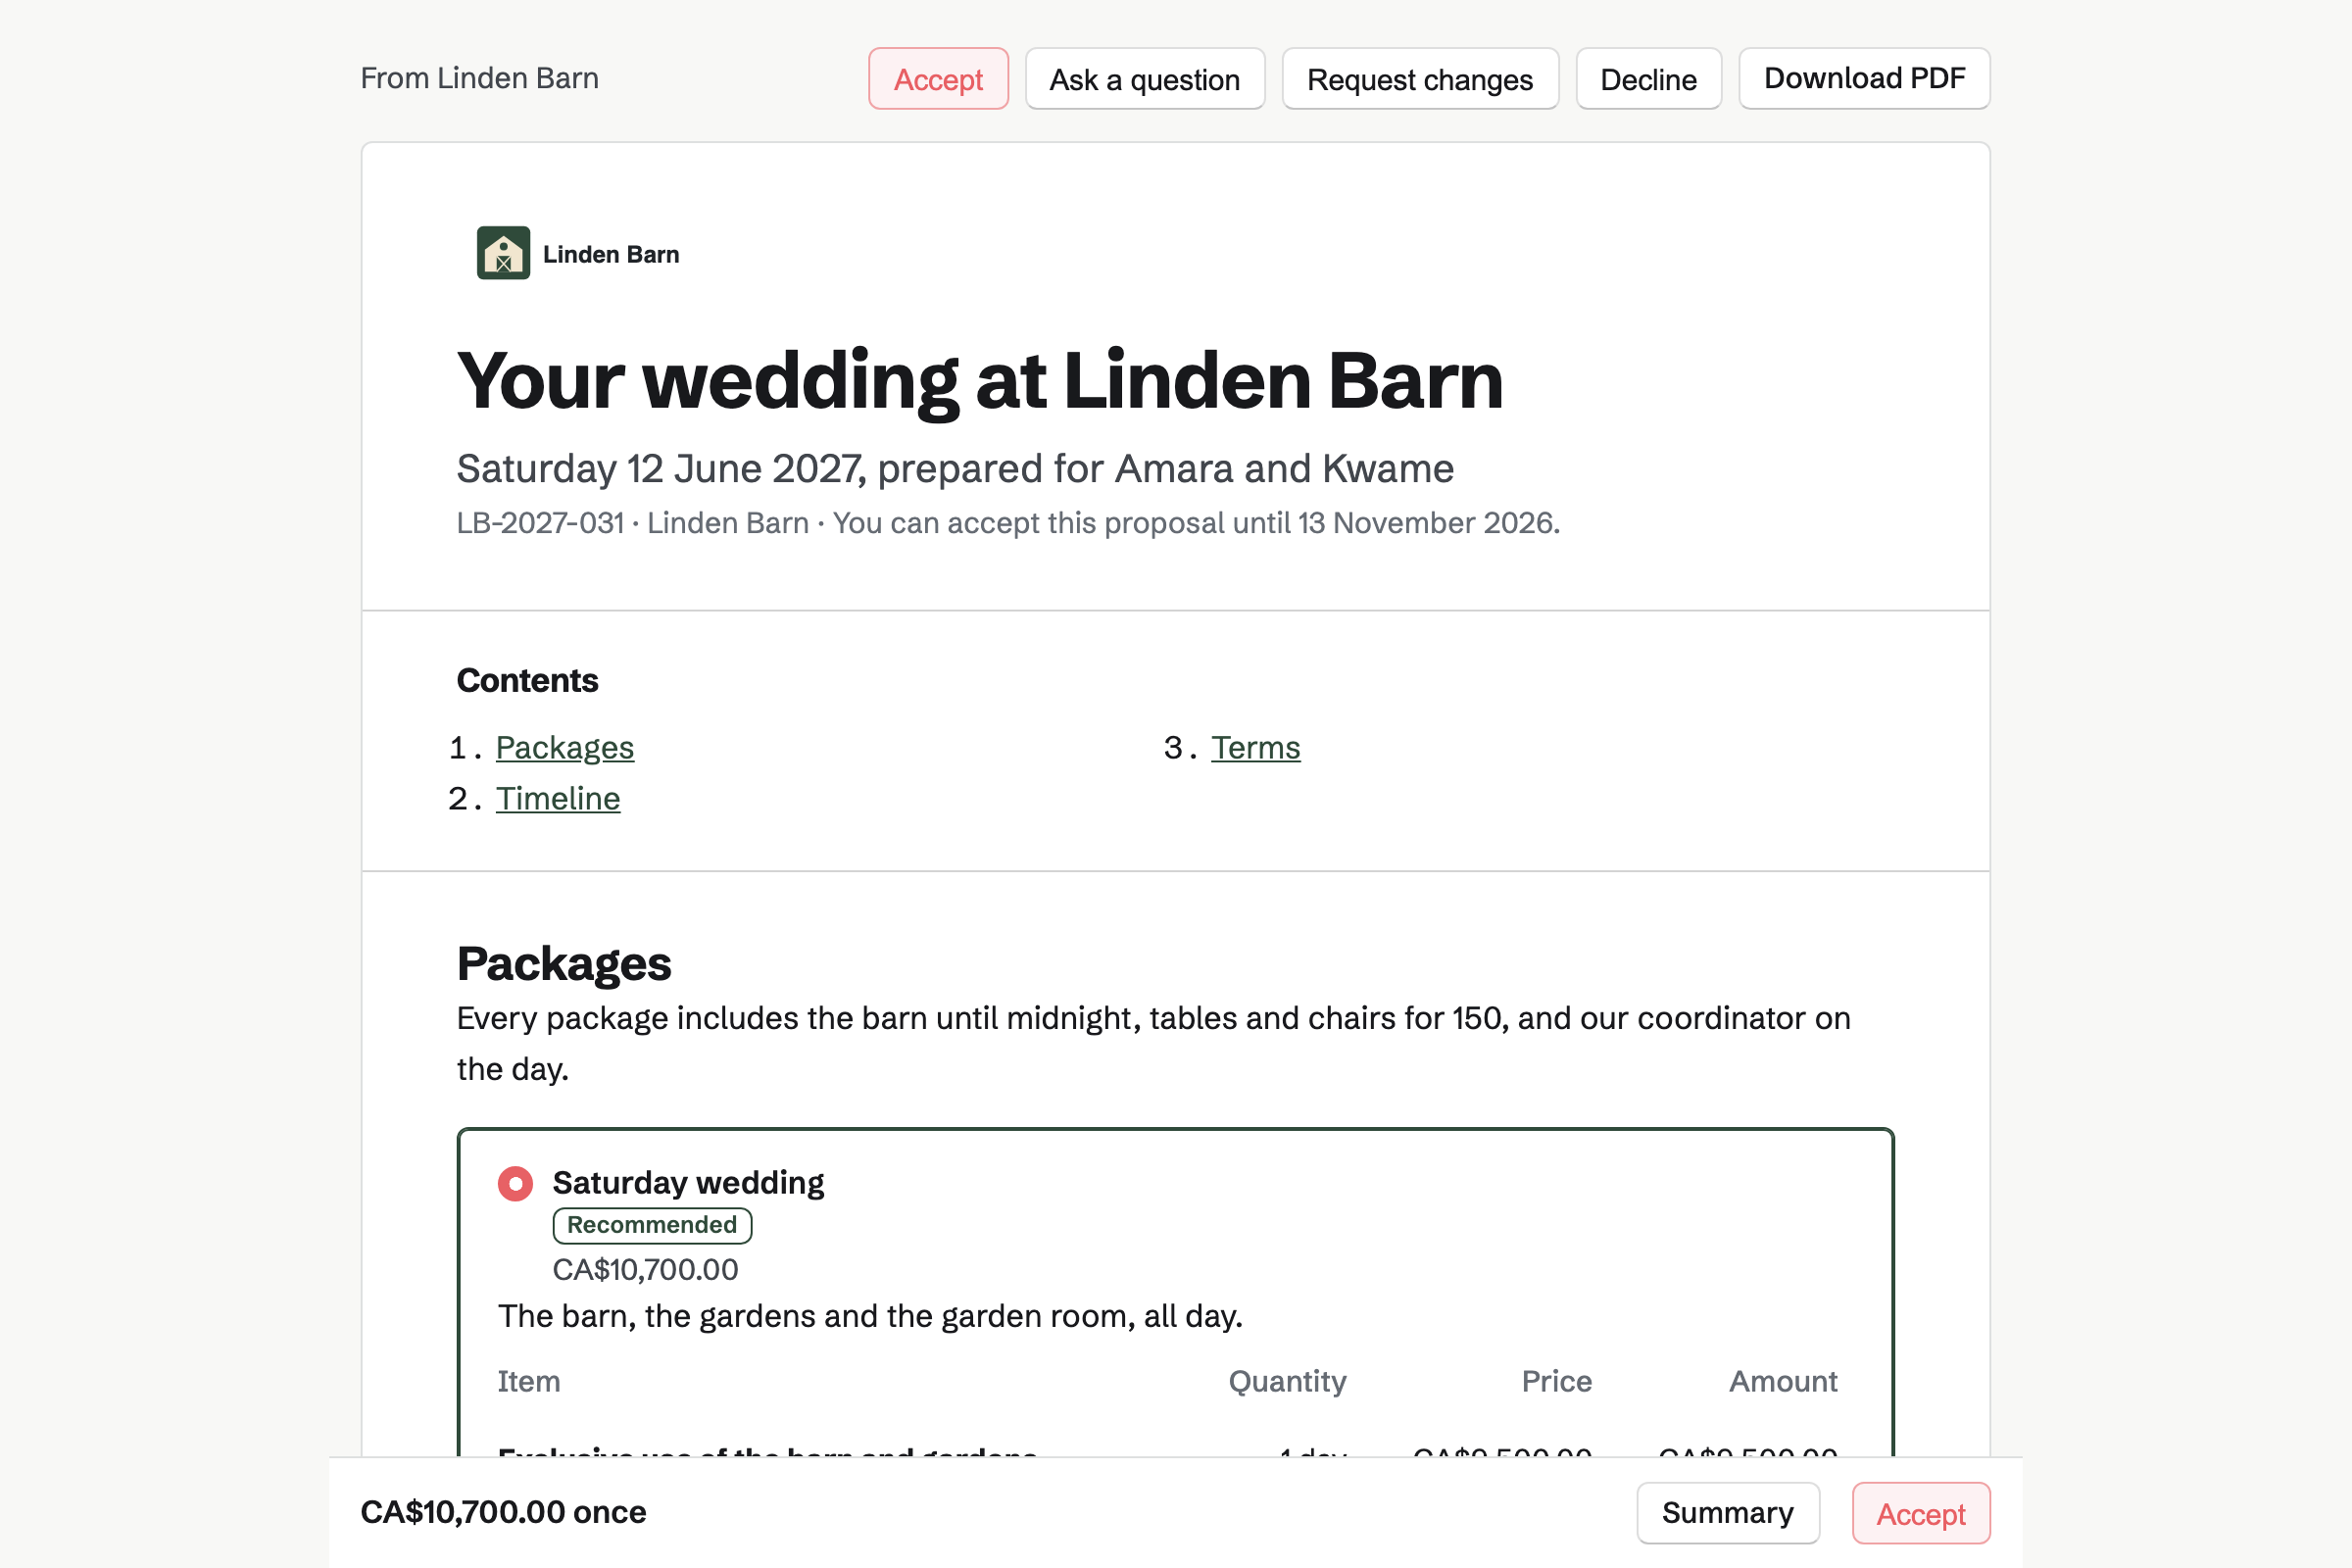Click the Quantity column header
This screenshot has width=2352, height=1568.
(1286, 1381)
